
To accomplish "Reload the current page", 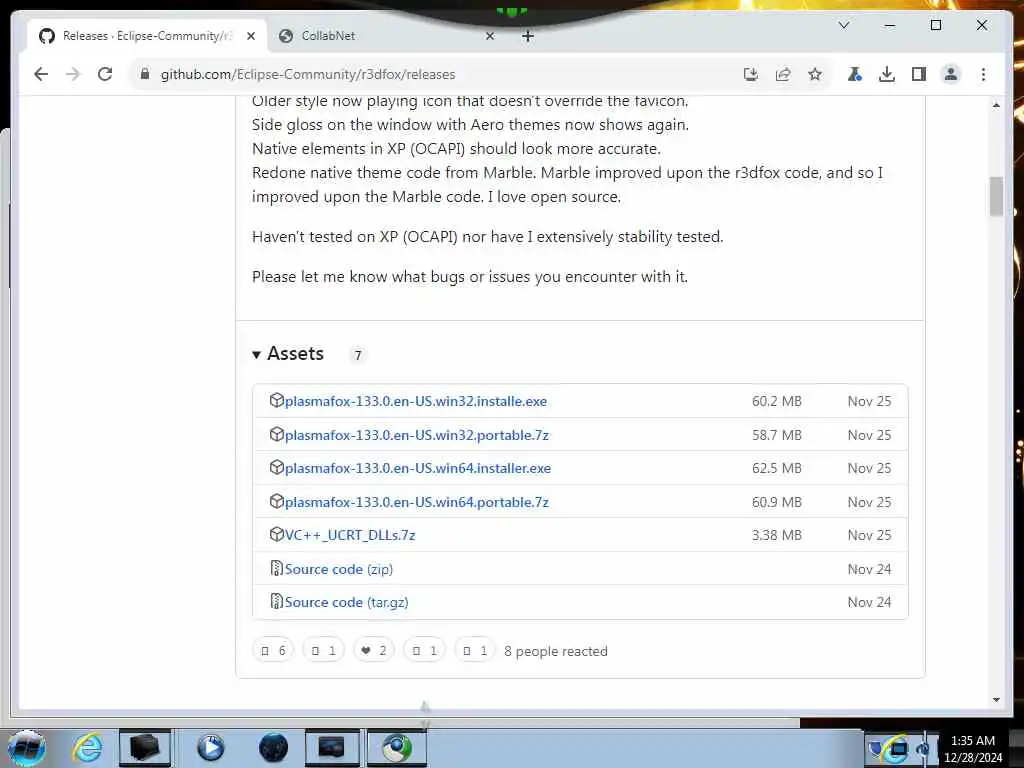I will click(105, 74).
